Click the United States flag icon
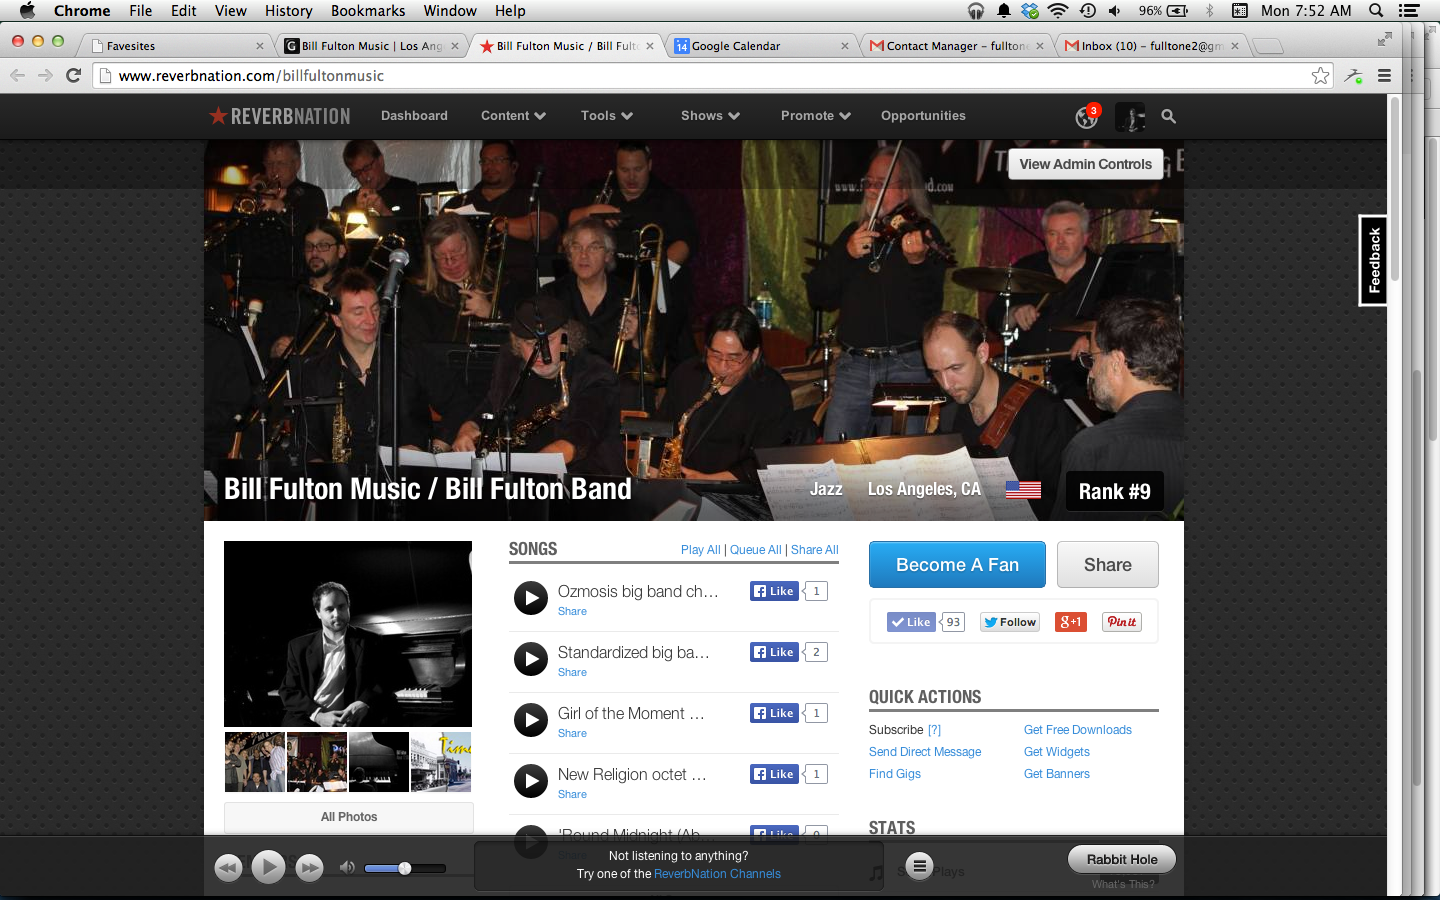The image size is (1440, 900). pyautogui.click(x=1023, y=489)
